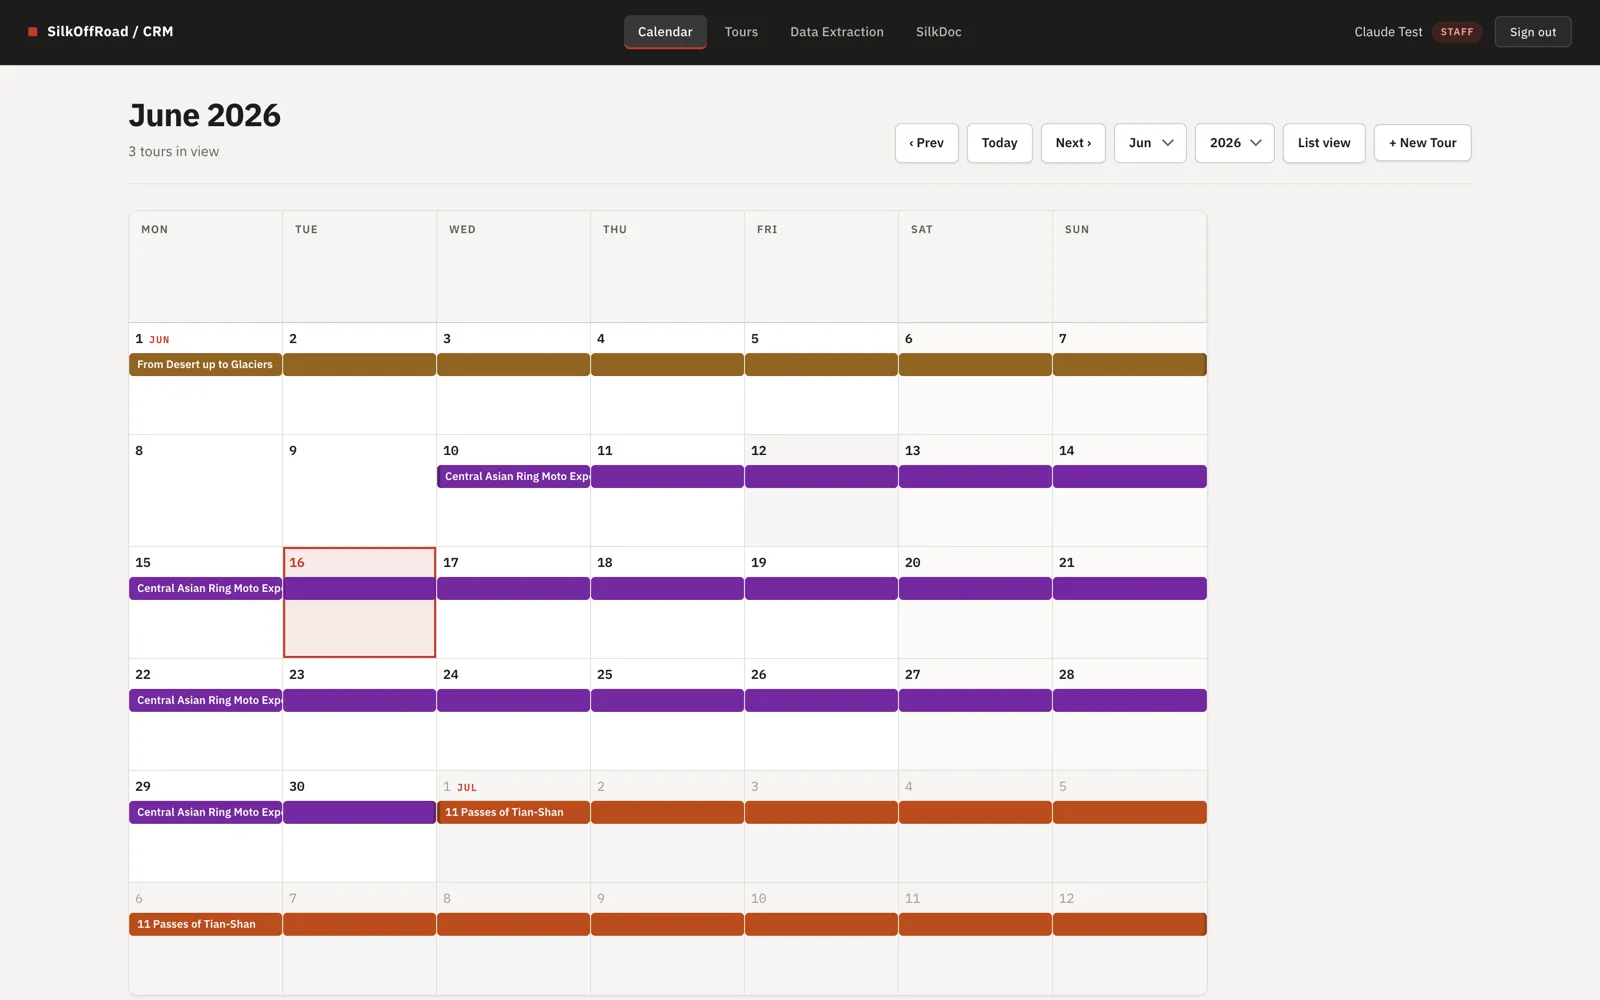Click the 3 tours in view text
Screen dimensions: 1600x1000
[174, 152]
